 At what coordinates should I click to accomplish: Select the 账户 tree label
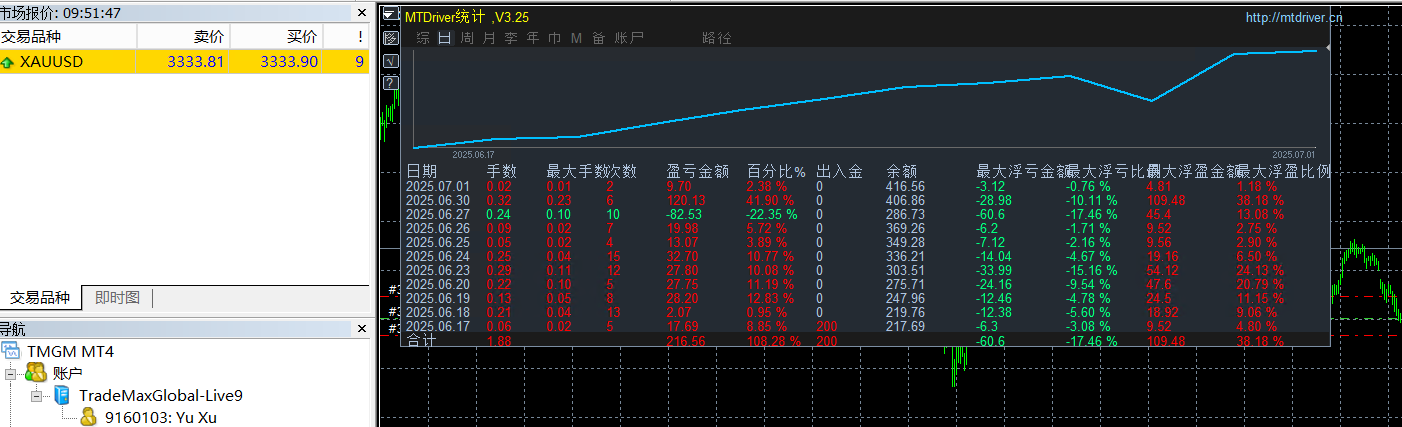click(x=67, y=373)
